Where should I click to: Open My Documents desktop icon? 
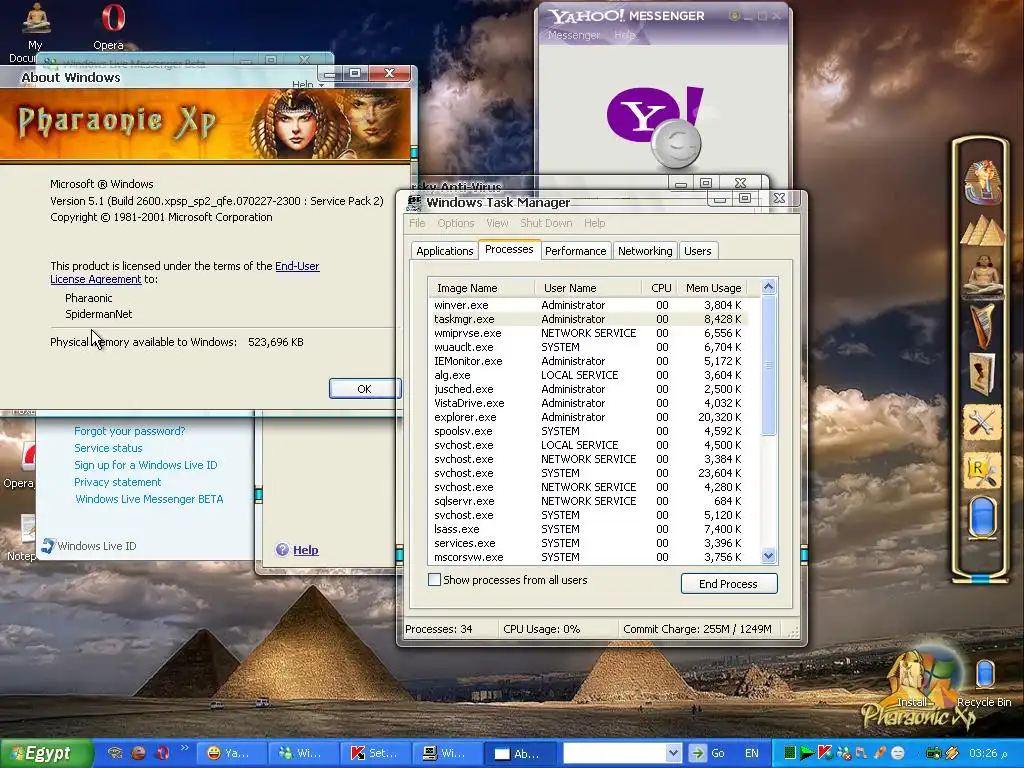pos(35,31)
